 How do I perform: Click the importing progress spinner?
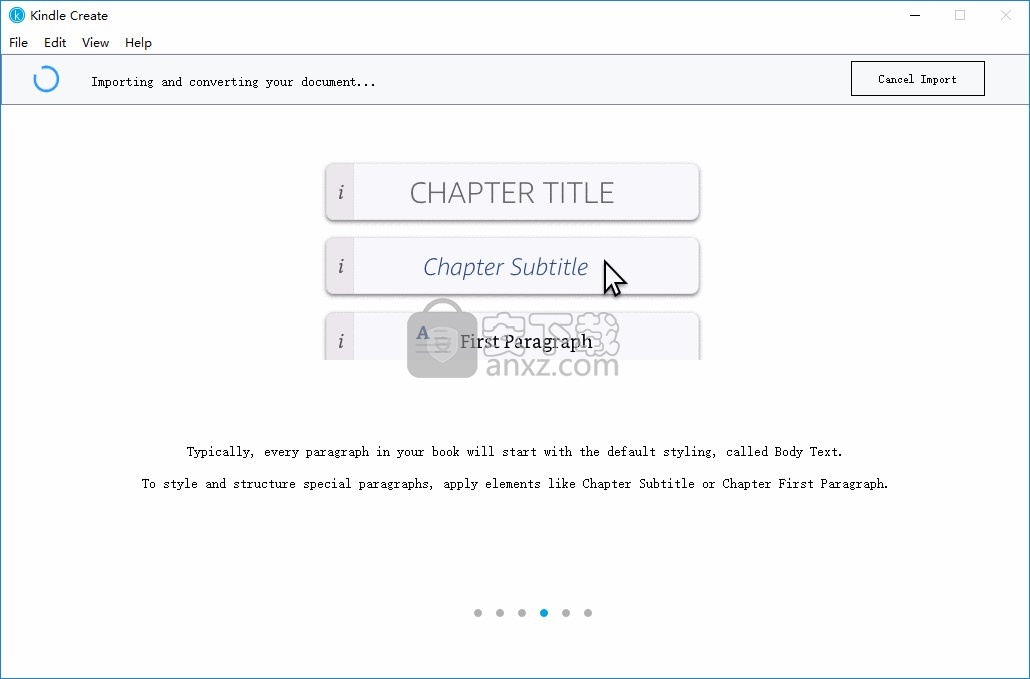(46, 79)
